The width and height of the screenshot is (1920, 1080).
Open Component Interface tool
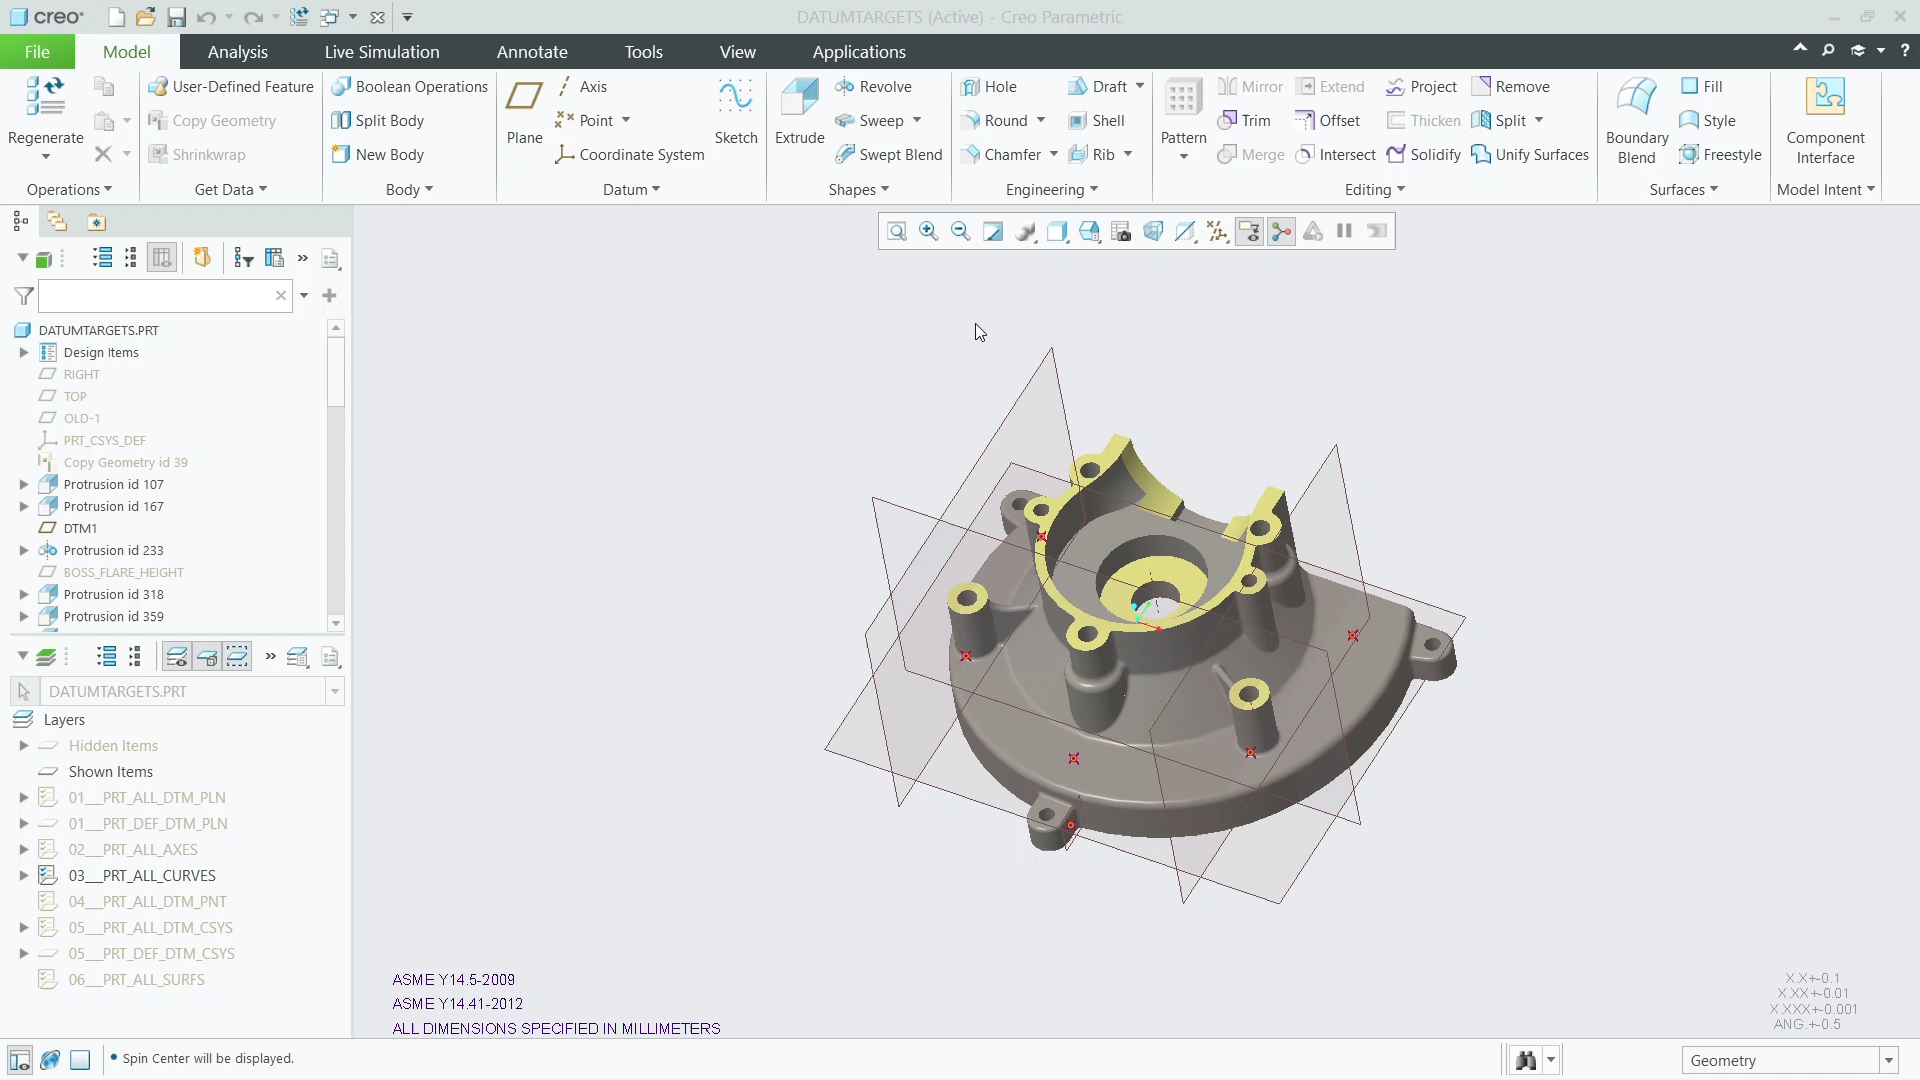coord(1825,121)
